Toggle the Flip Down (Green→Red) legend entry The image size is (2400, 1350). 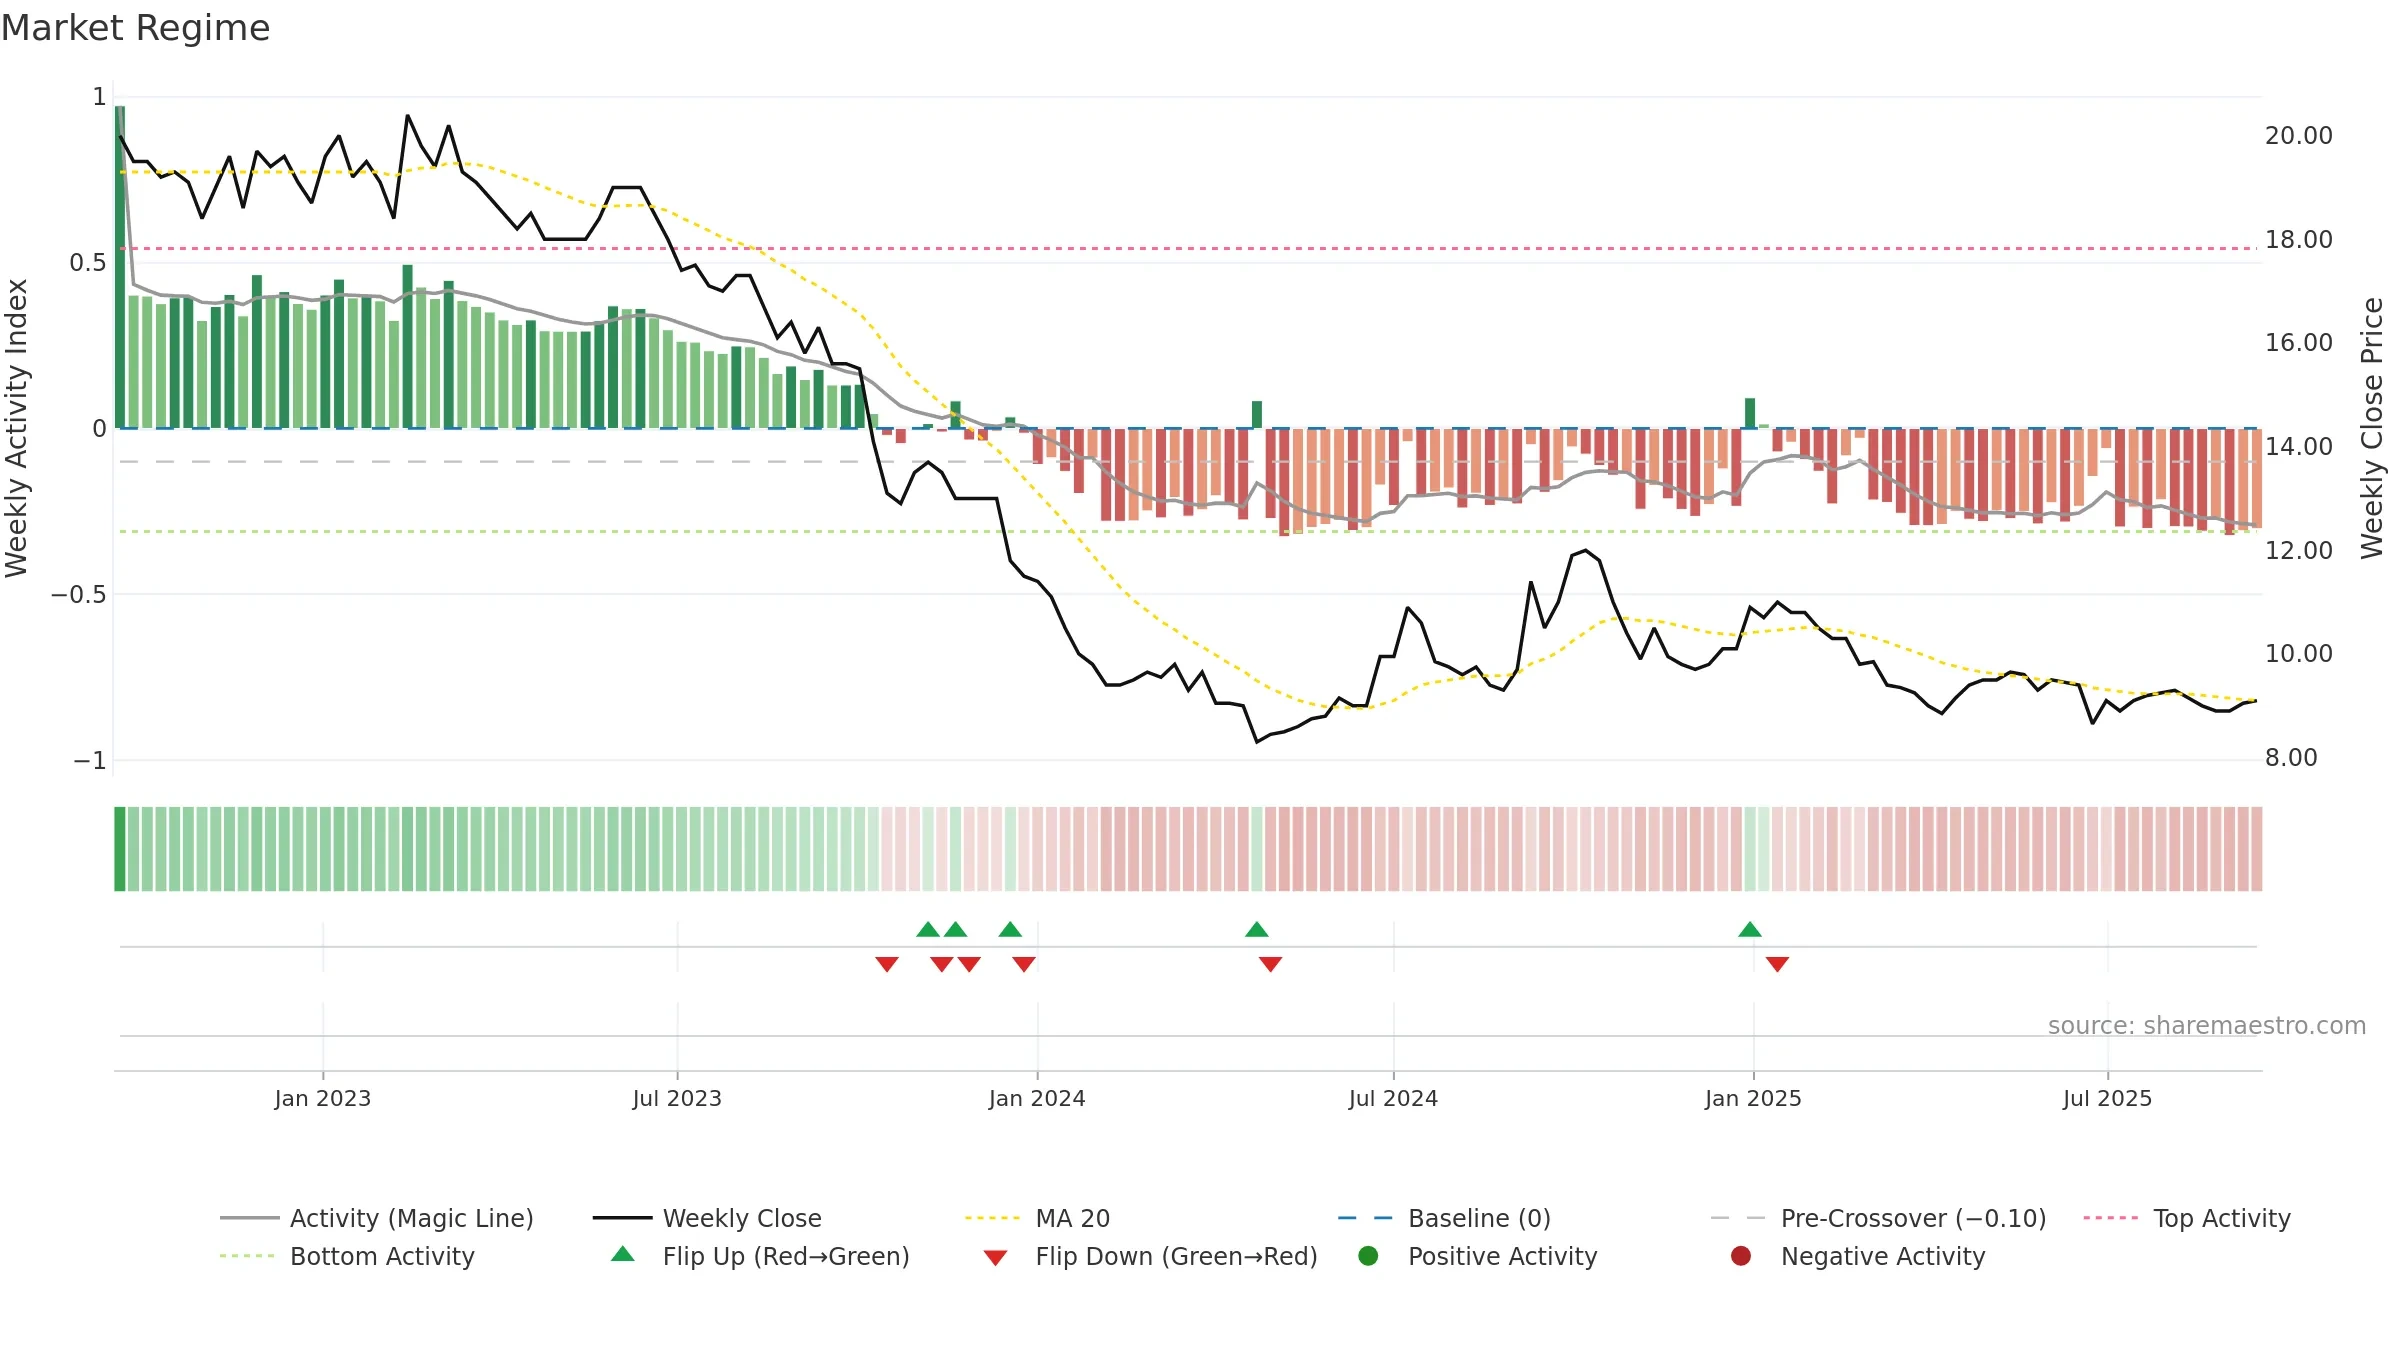(x=1150, y=1256)
